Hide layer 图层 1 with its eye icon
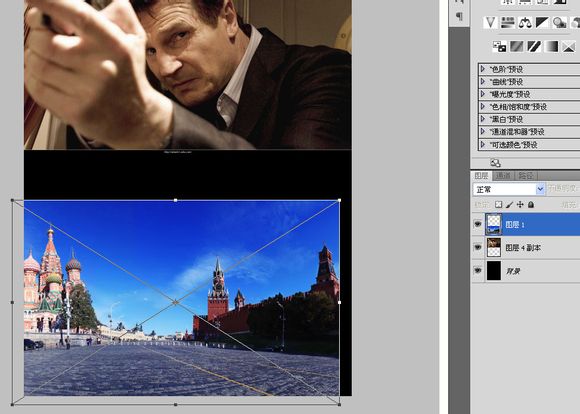Image resolution: width=580 pixels, height=414 pixels. click(478, 224)
